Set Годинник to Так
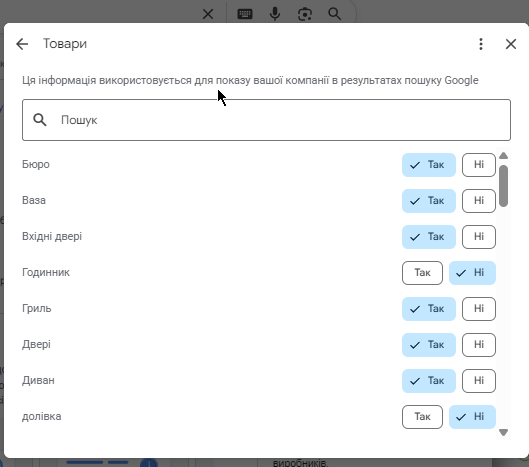This screenshot has height=467, width=529. (x=422, y=273)
